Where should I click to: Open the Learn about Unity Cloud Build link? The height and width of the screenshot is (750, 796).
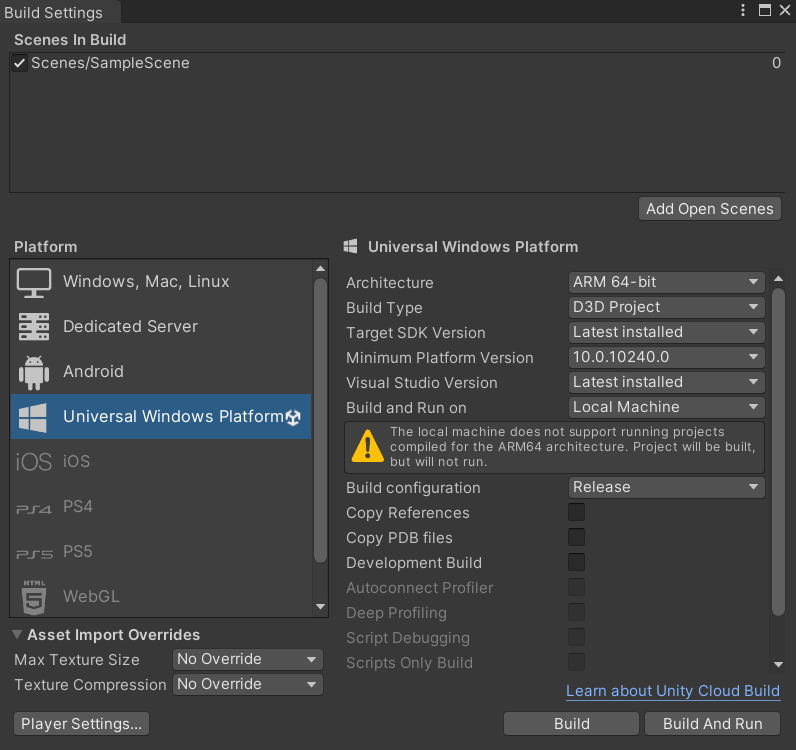(x=673, y=691)
